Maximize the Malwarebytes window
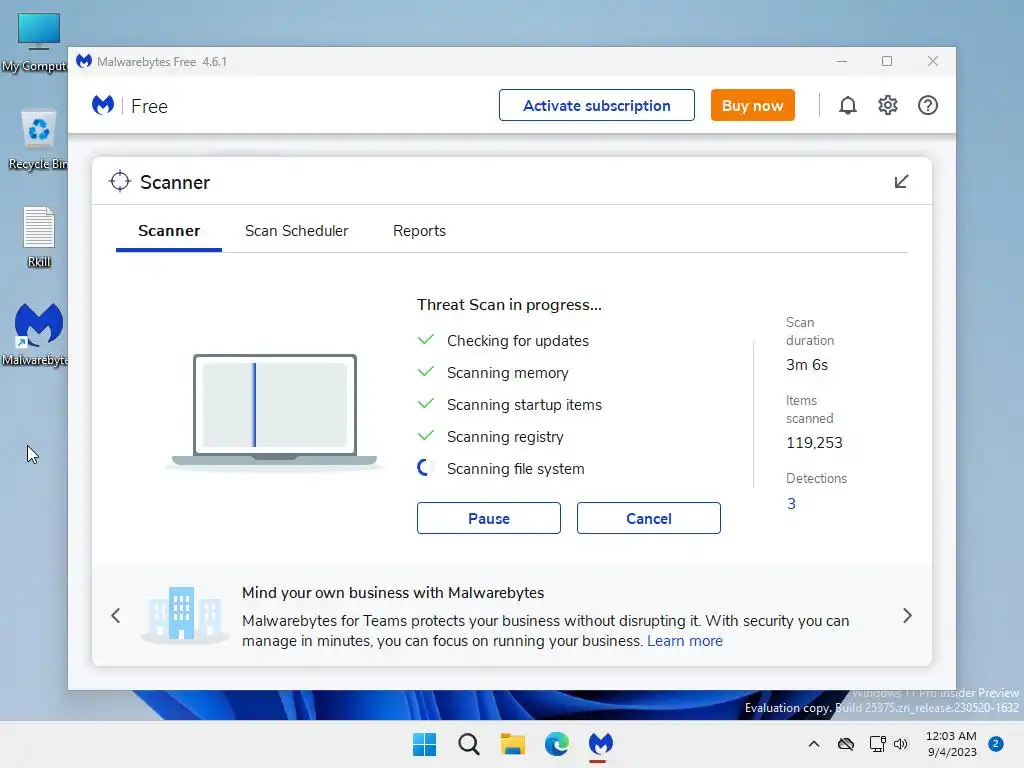The height and width of the screenshot is (768, 1024). pos(887,61)
